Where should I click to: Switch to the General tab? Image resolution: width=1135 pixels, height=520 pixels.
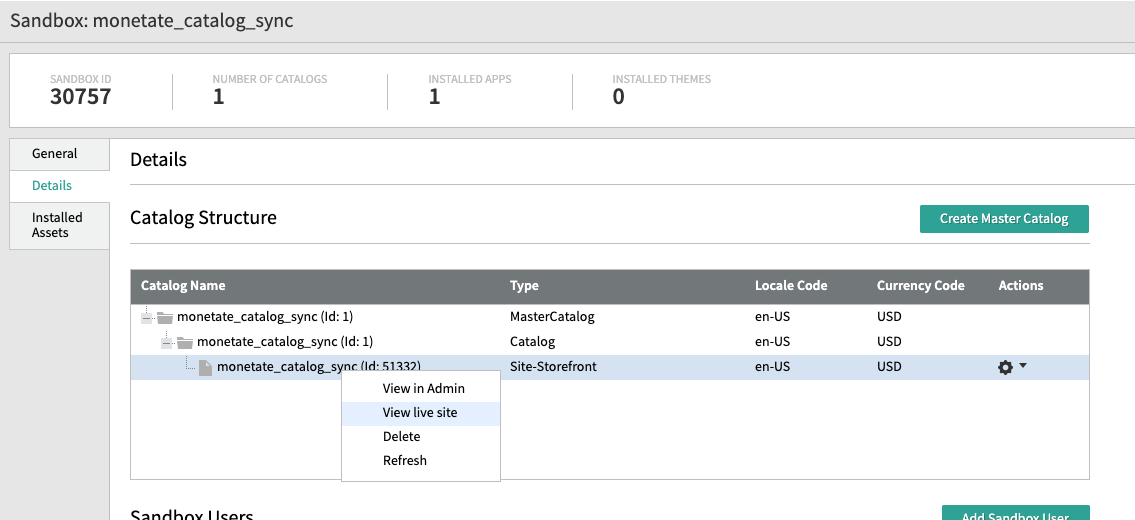click(59, 154)
